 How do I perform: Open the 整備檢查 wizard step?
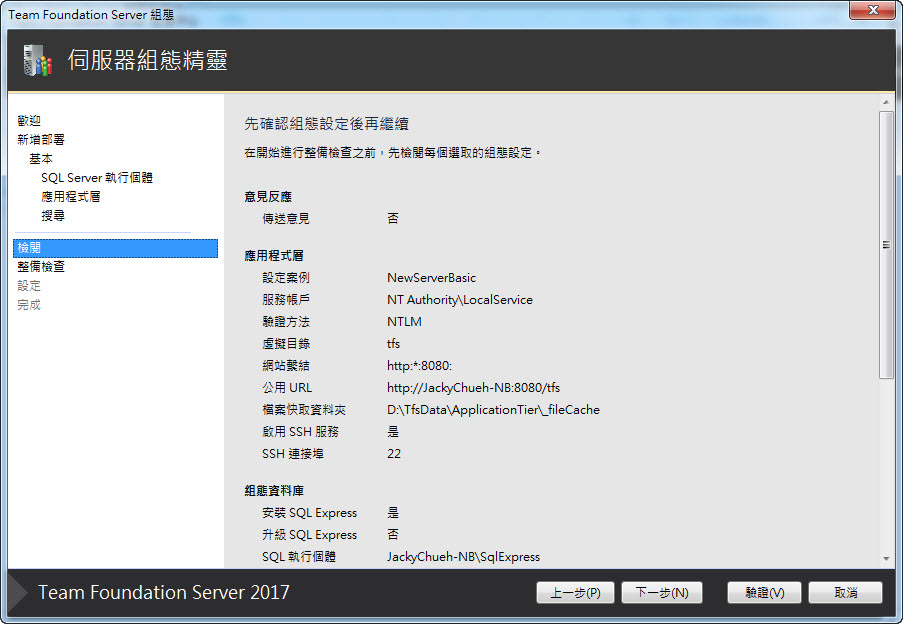click(x=41, y=266)
